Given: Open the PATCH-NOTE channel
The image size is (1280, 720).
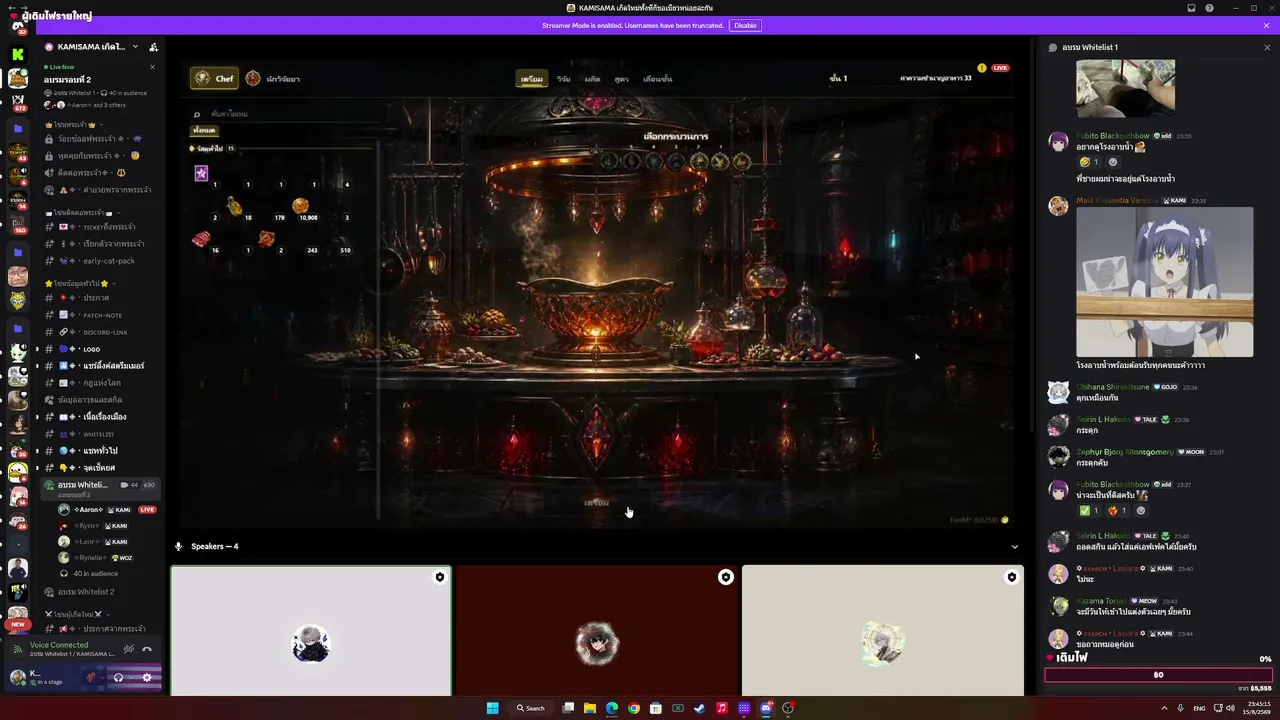Looking at the screenshot, I should (x=100, y=315).
